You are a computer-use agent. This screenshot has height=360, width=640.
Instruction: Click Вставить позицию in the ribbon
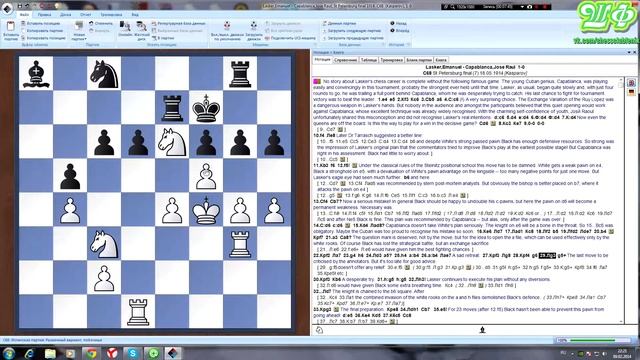43,24
